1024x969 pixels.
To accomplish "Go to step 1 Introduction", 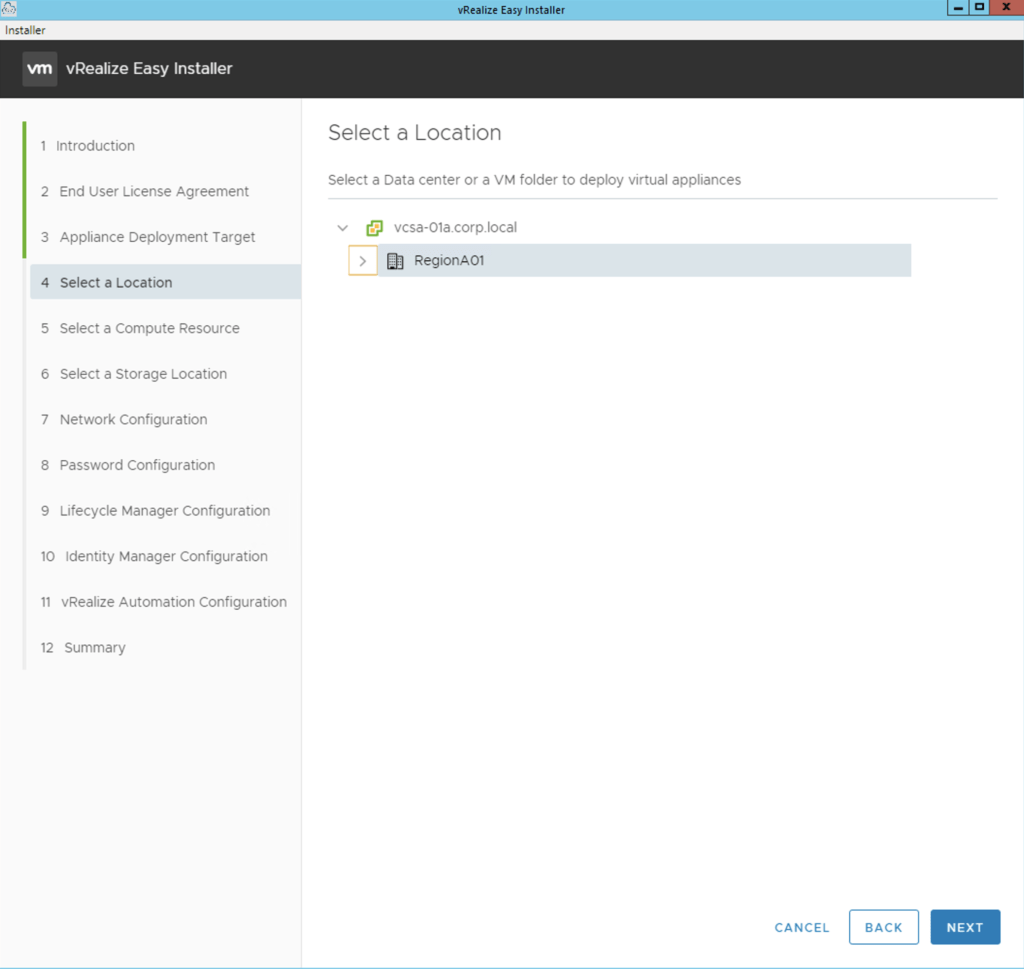I will [x=95, y=146].
